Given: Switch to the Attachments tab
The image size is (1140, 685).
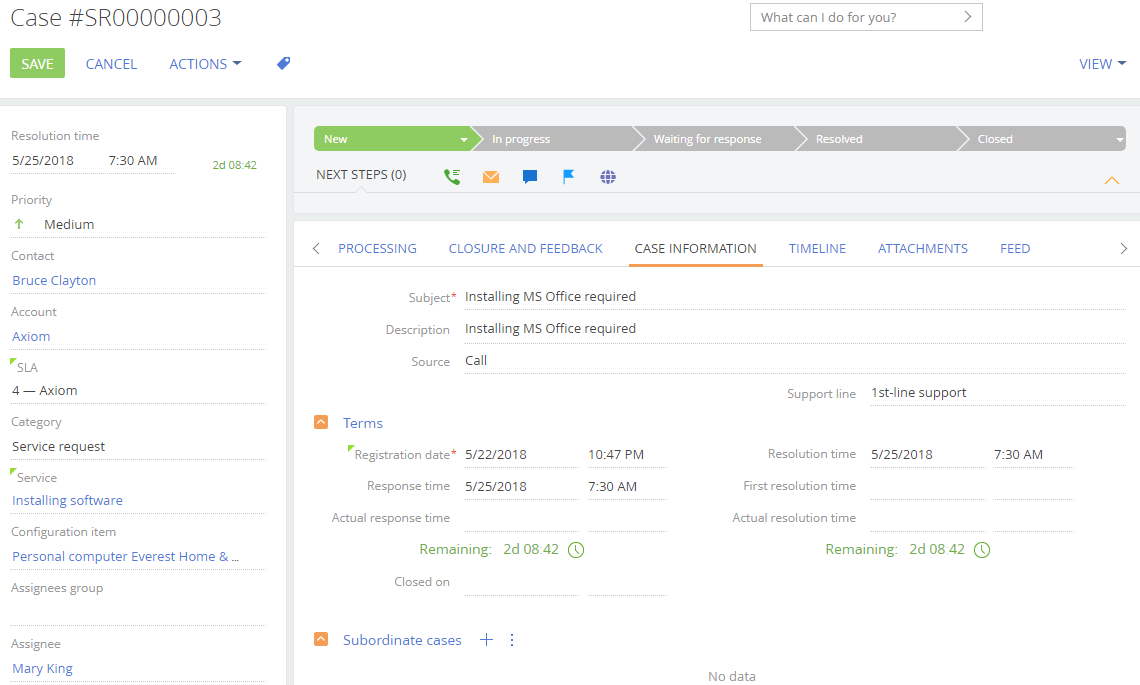Looking at the screenshot, I should 922,248.
